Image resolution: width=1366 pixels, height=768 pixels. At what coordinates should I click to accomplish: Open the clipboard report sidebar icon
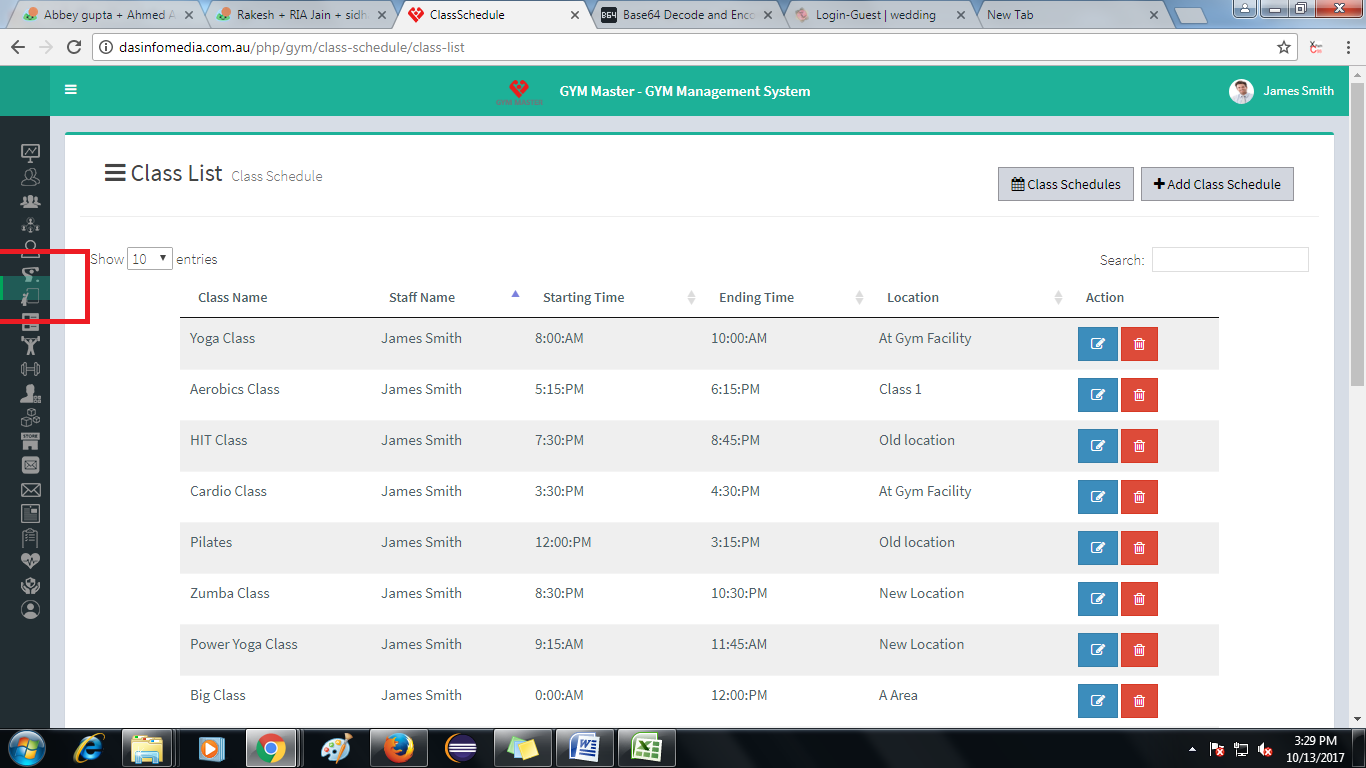point(30,538)
